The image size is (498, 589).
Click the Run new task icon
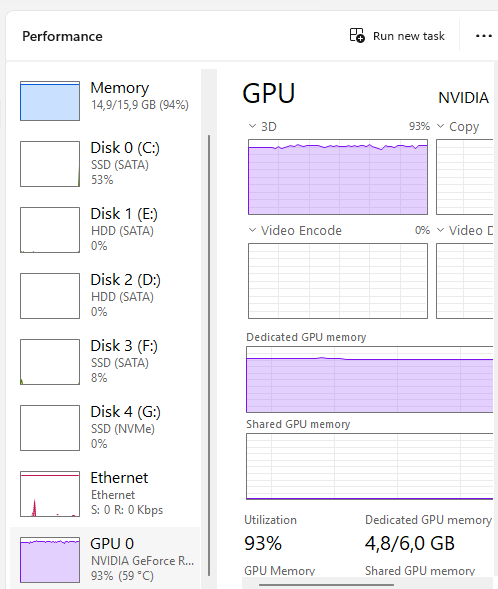point(357,36)
